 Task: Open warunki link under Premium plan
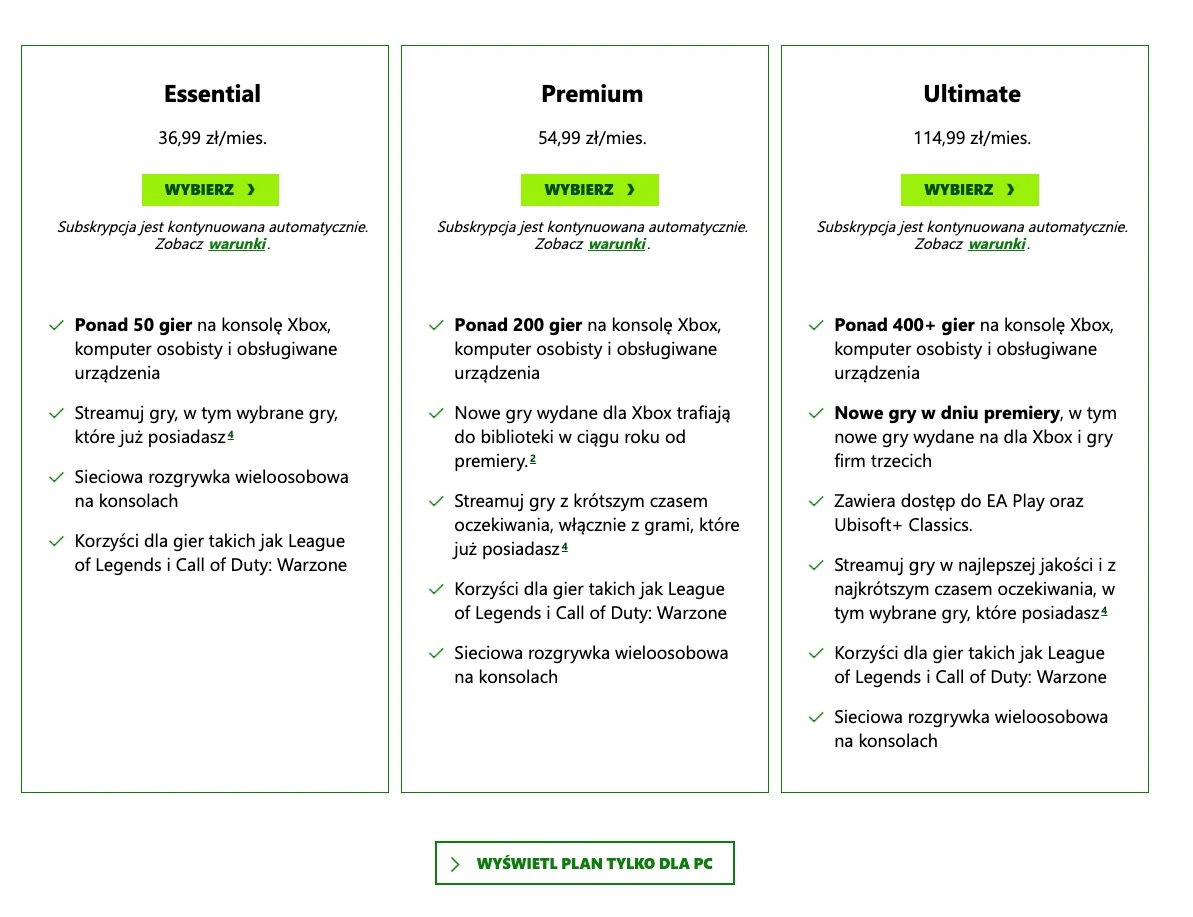point(617,244)
